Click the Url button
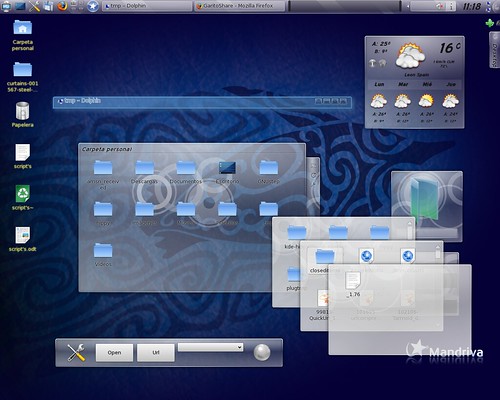The height and width of the screenshot is (400, 500). click(156, 353)
